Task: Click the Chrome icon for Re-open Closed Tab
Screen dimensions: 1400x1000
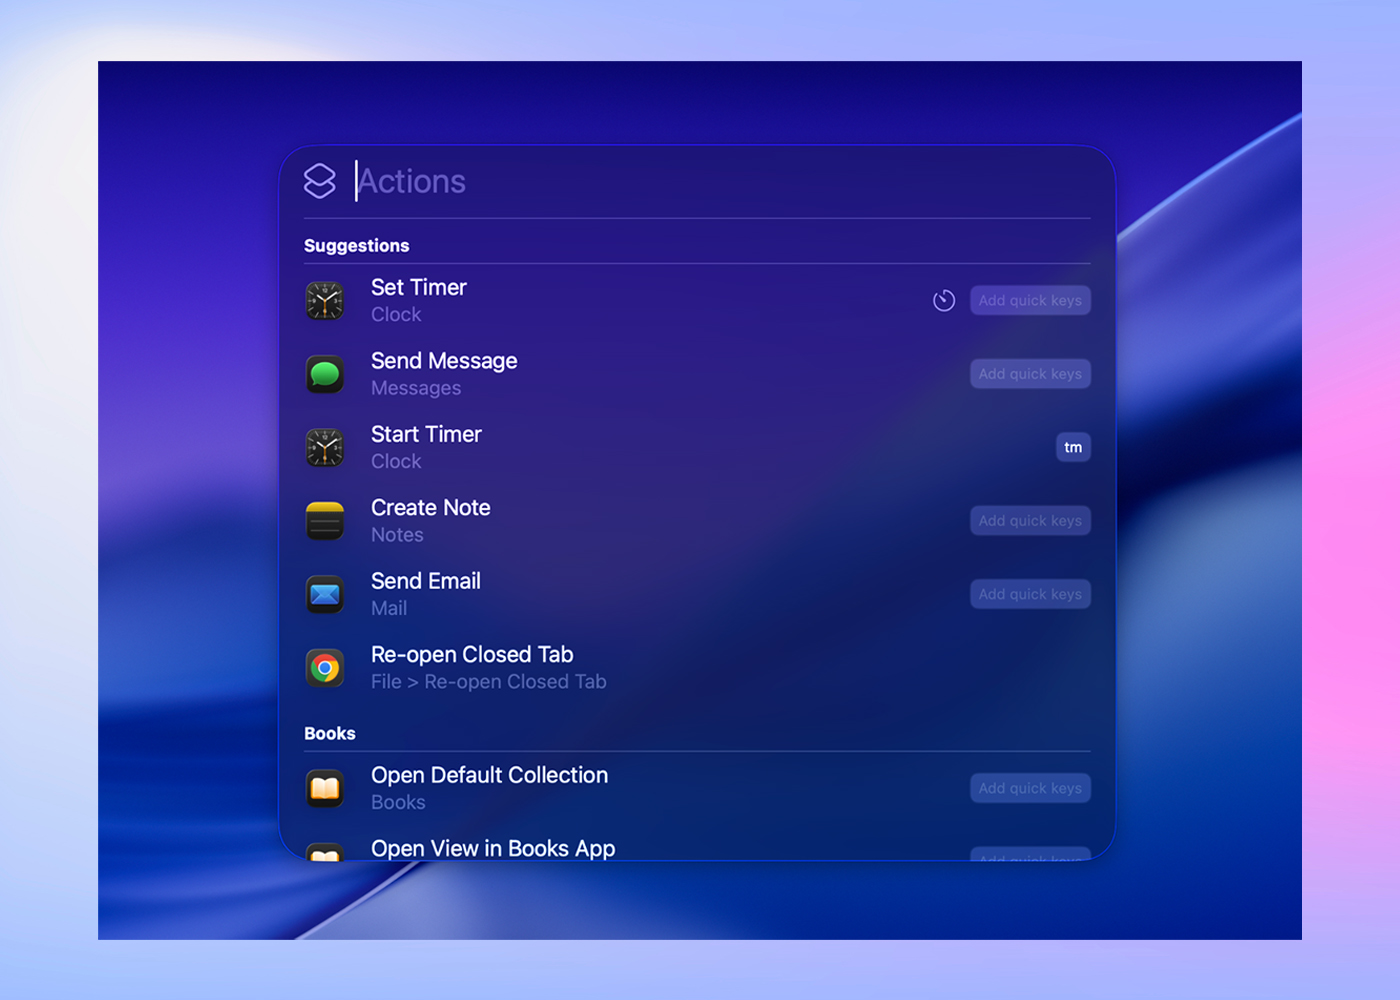Action: coord(324,667)
